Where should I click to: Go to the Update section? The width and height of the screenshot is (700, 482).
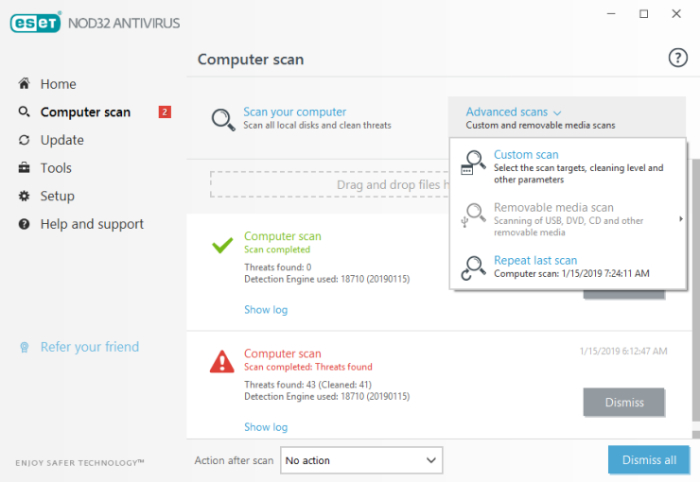tap(62, 140)
